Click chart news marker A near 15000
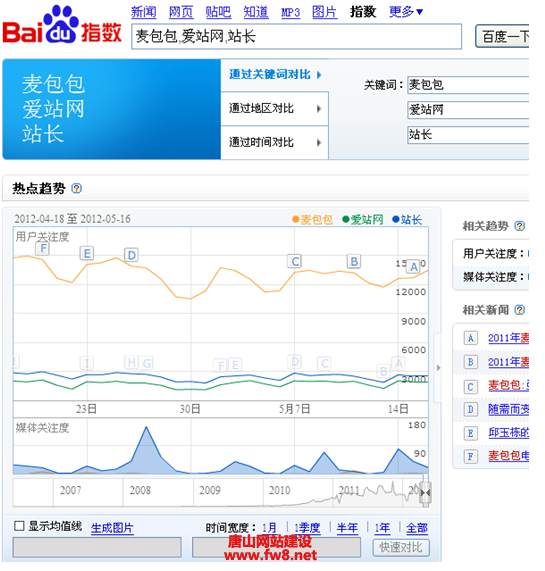 413,267
